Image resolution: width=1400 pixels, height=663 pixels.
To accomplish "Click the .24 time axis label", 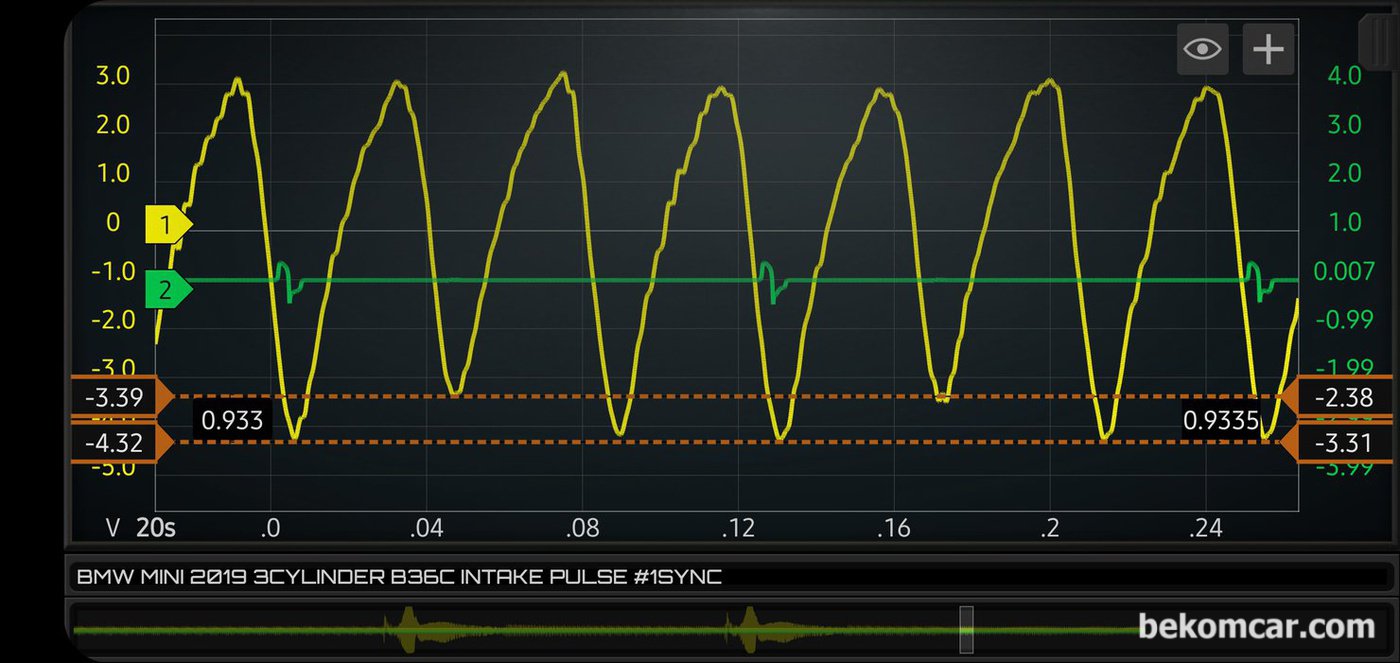I will point(1206,528).
